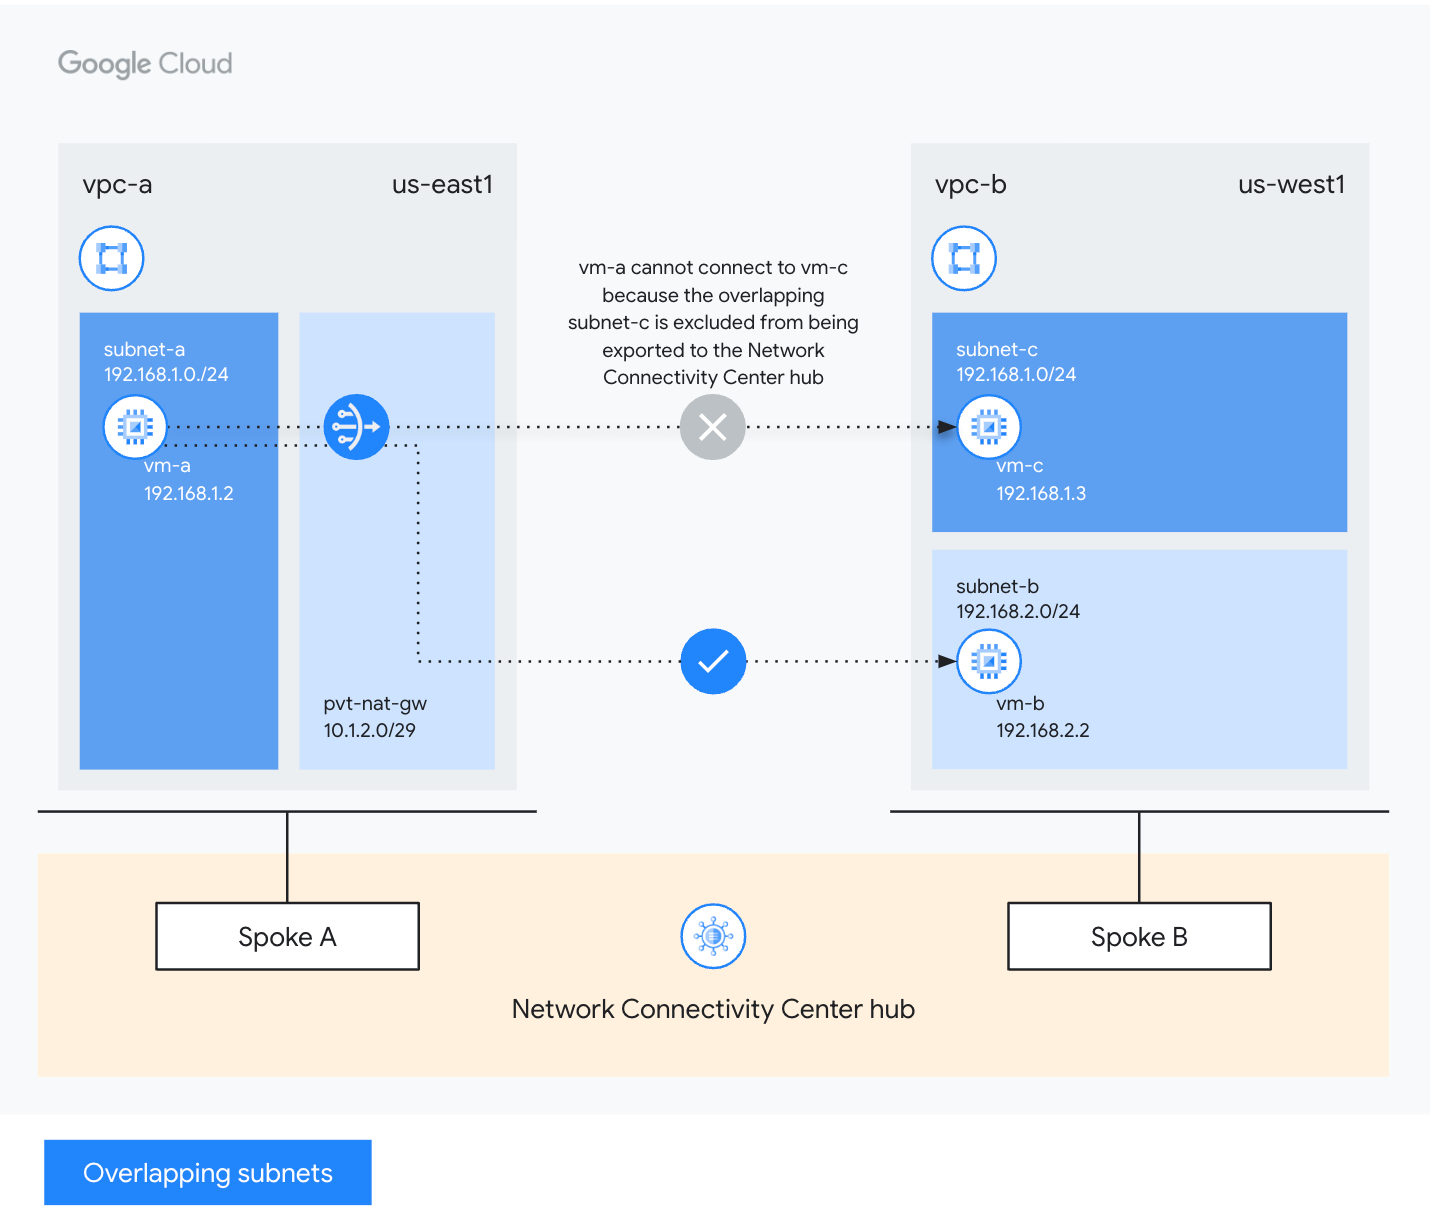Image resolution: width=1434 pixels, height=1216 pixels.
Task: Select the vm-b compute instance icon
Action: (988, 661)
